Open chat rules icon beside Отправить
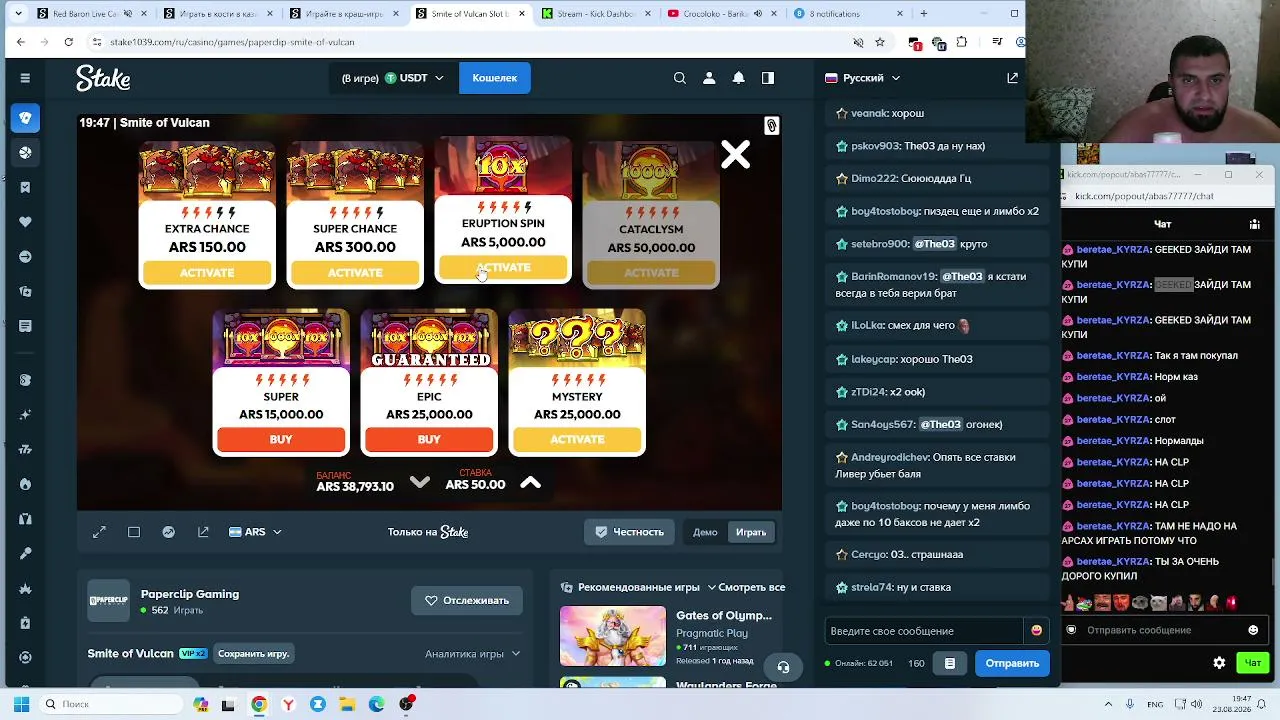Screen dimensions: 1280x720 (950, 663)
